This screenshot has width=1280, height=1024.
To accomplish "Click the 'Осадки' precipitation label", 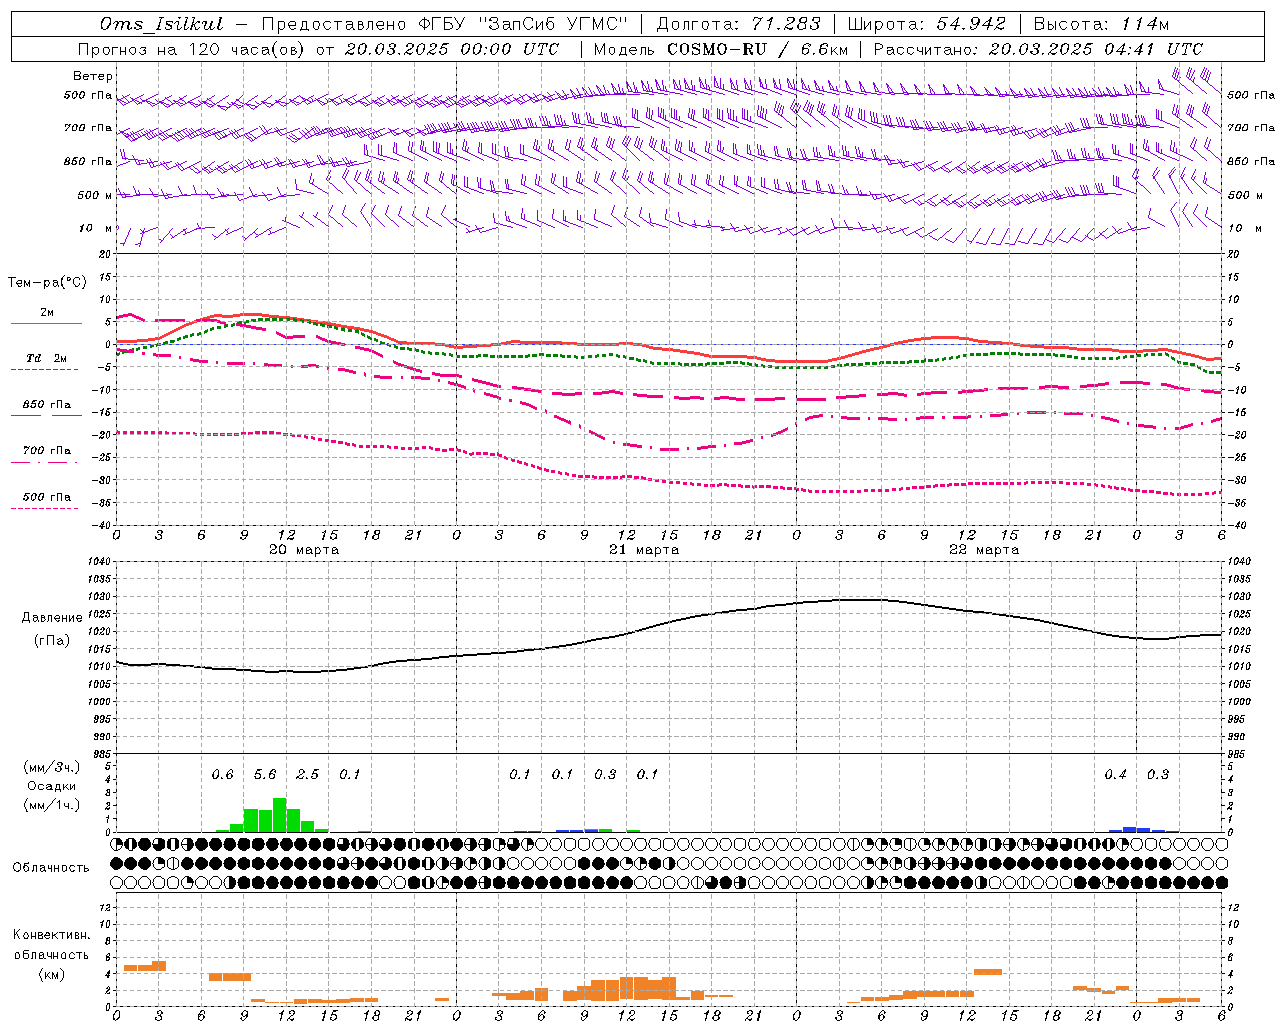I will tap(52, 786).
